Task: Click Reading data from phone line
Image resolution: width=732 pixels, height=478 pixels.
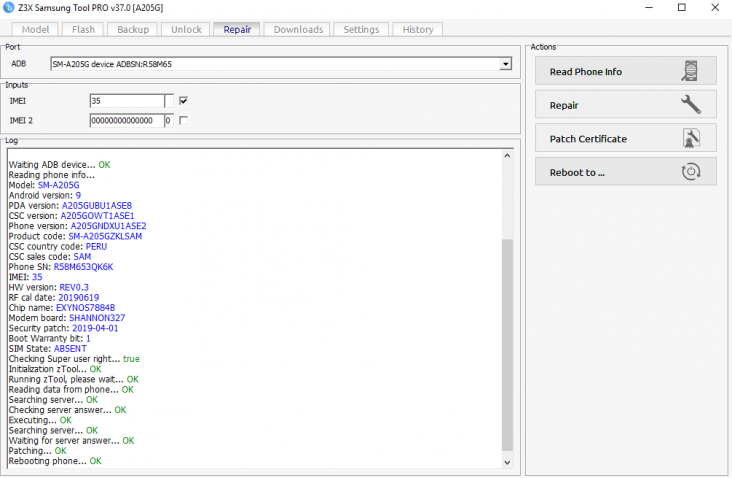Action: click(71, 390)
